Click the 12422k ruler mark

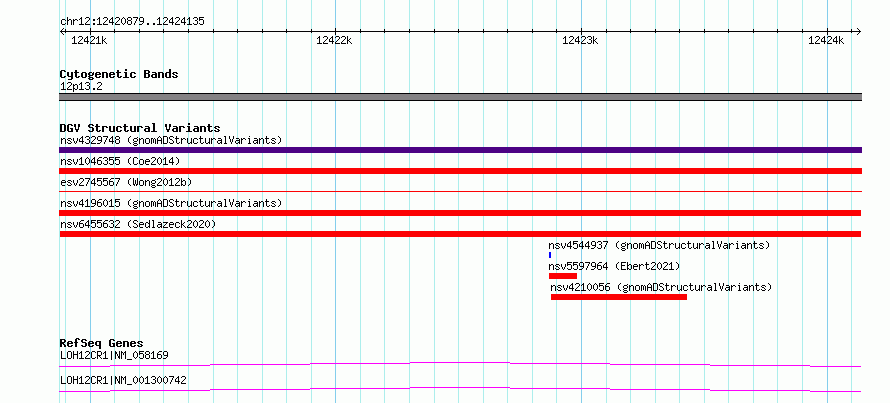(334, 40)
